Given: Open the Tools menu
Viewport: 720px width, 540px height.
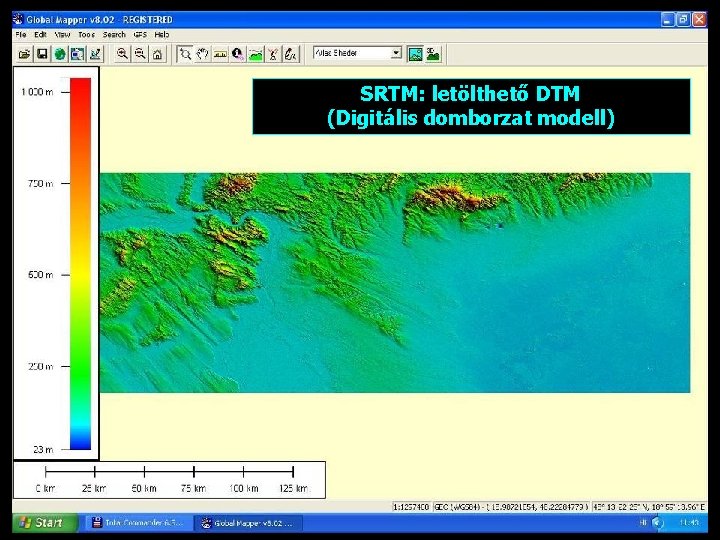Looking at the screenshot, I should [86, 34].
